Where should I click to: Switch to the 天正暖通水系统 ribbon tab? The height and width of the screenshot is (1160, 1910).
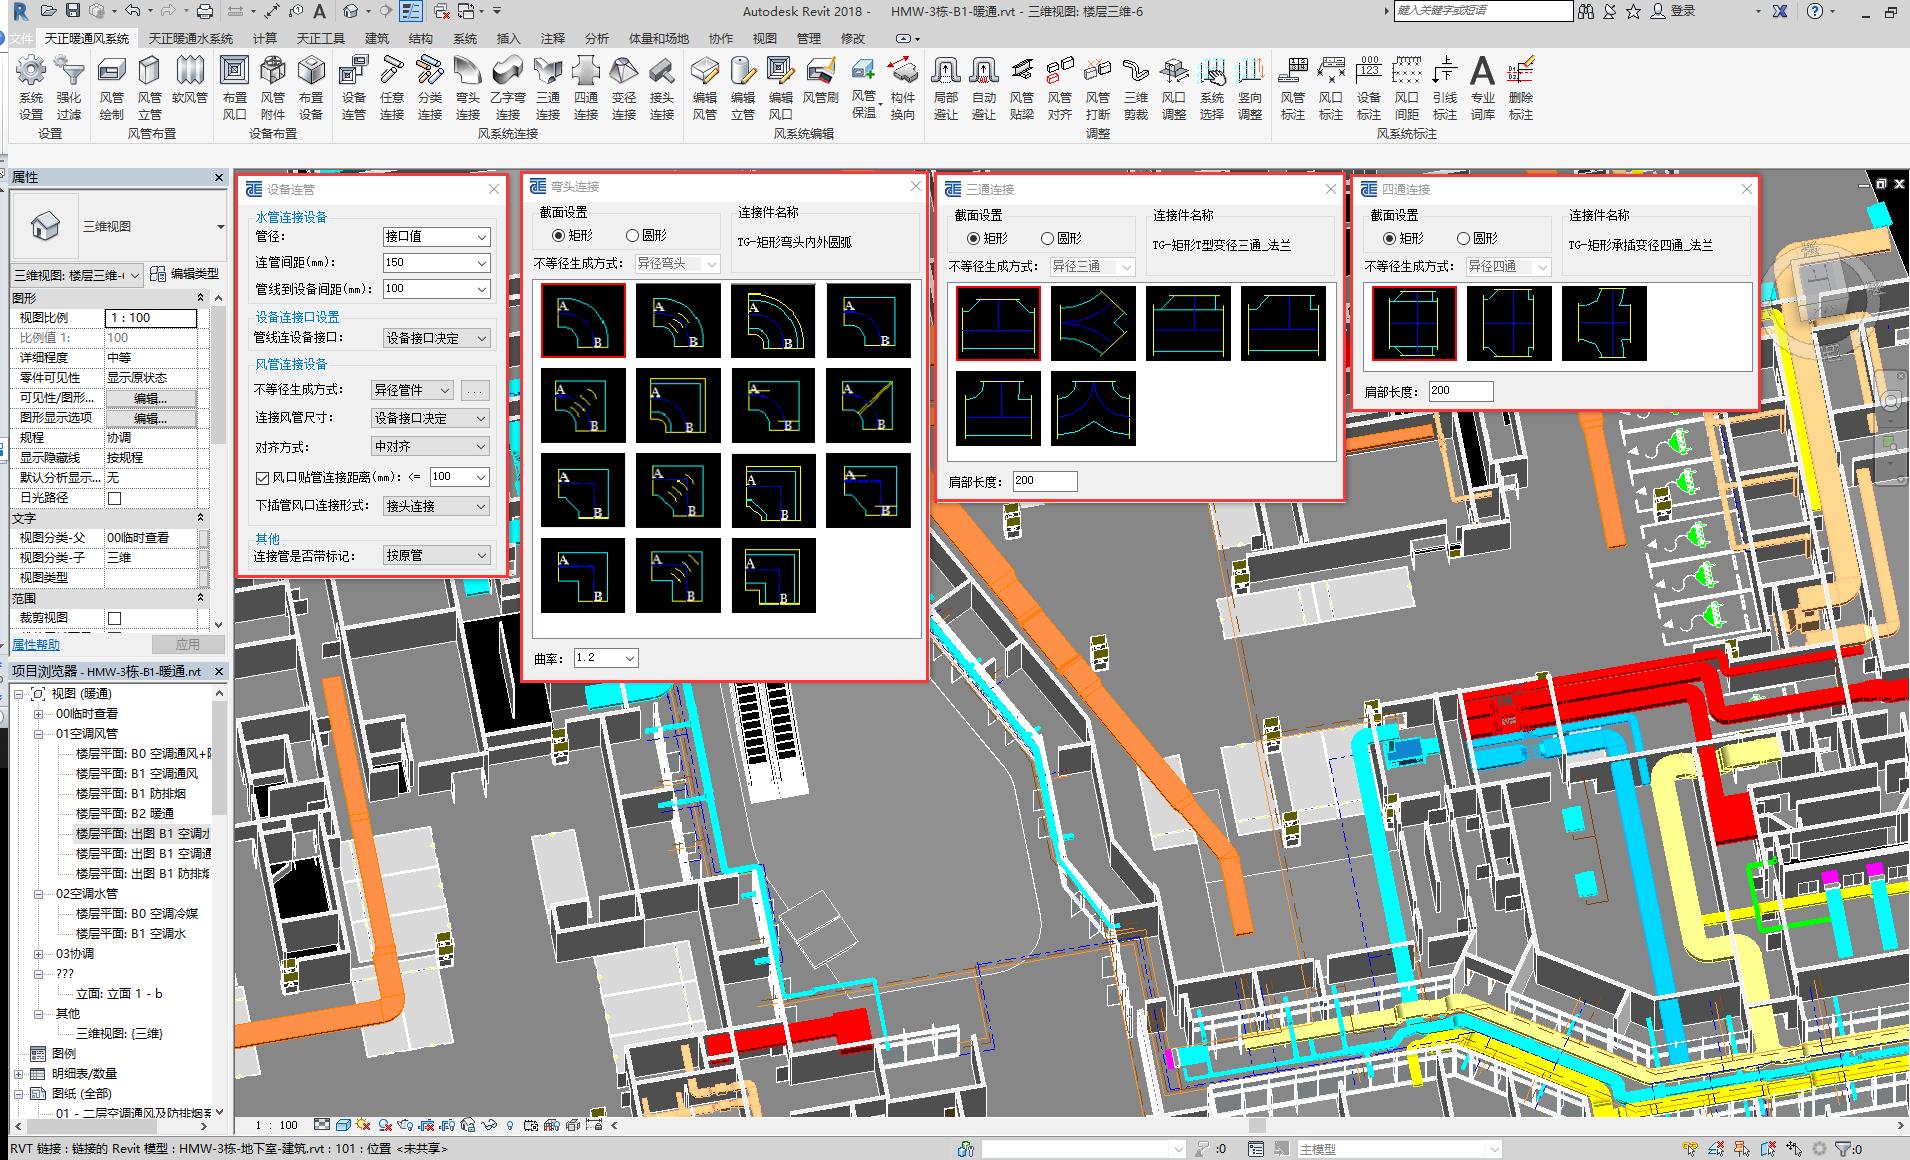coord(190,38)
